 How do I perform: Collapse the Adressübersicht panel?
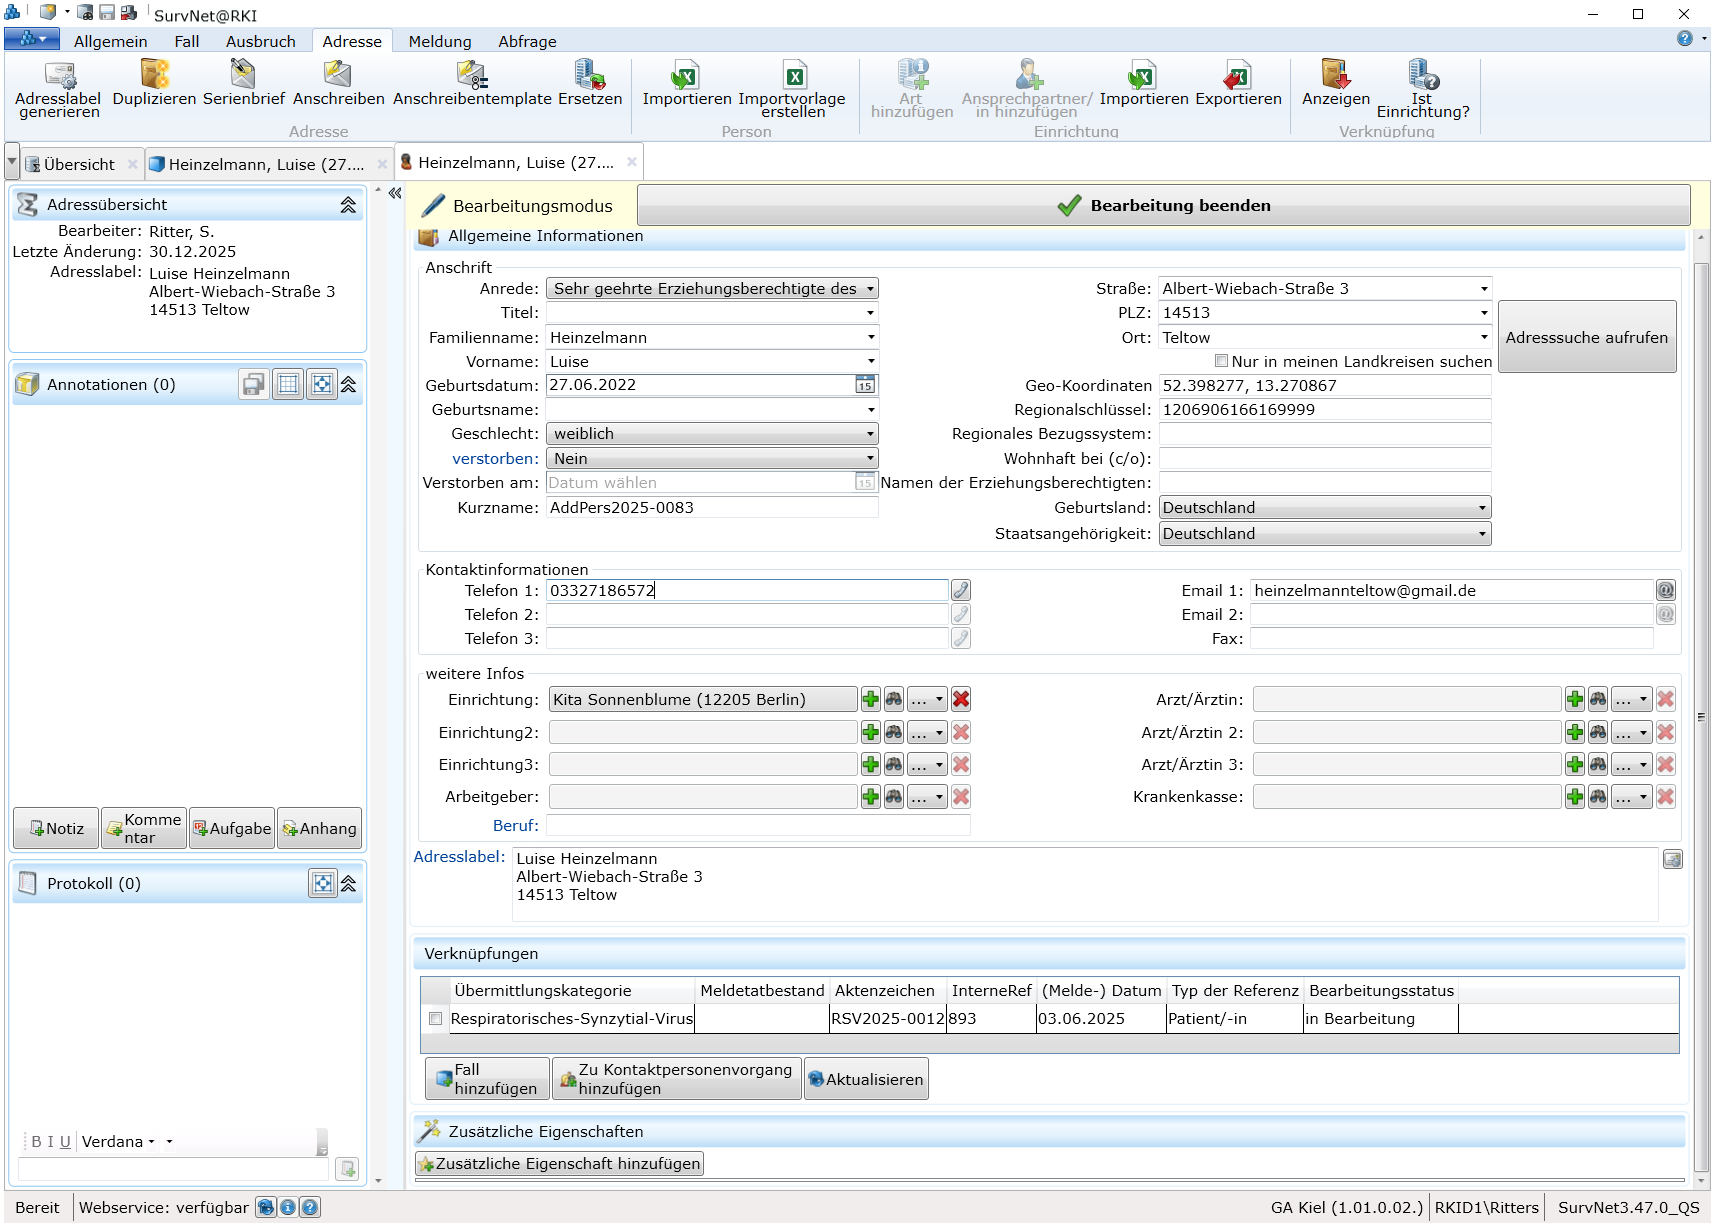click(x=348, y=205)
